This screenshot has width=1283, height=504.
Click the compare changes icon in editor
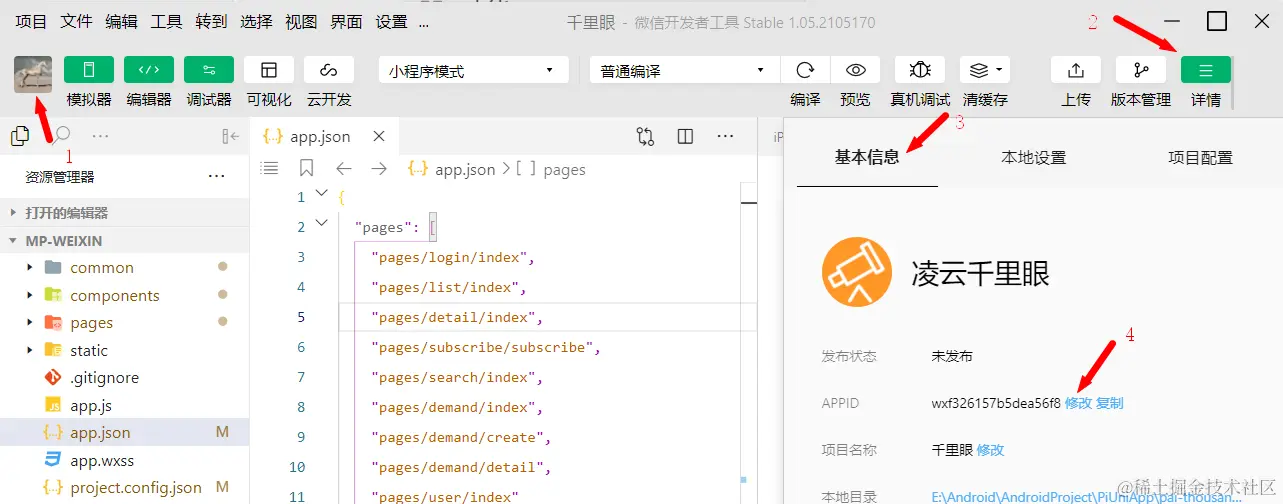click(x=645, y=137)
